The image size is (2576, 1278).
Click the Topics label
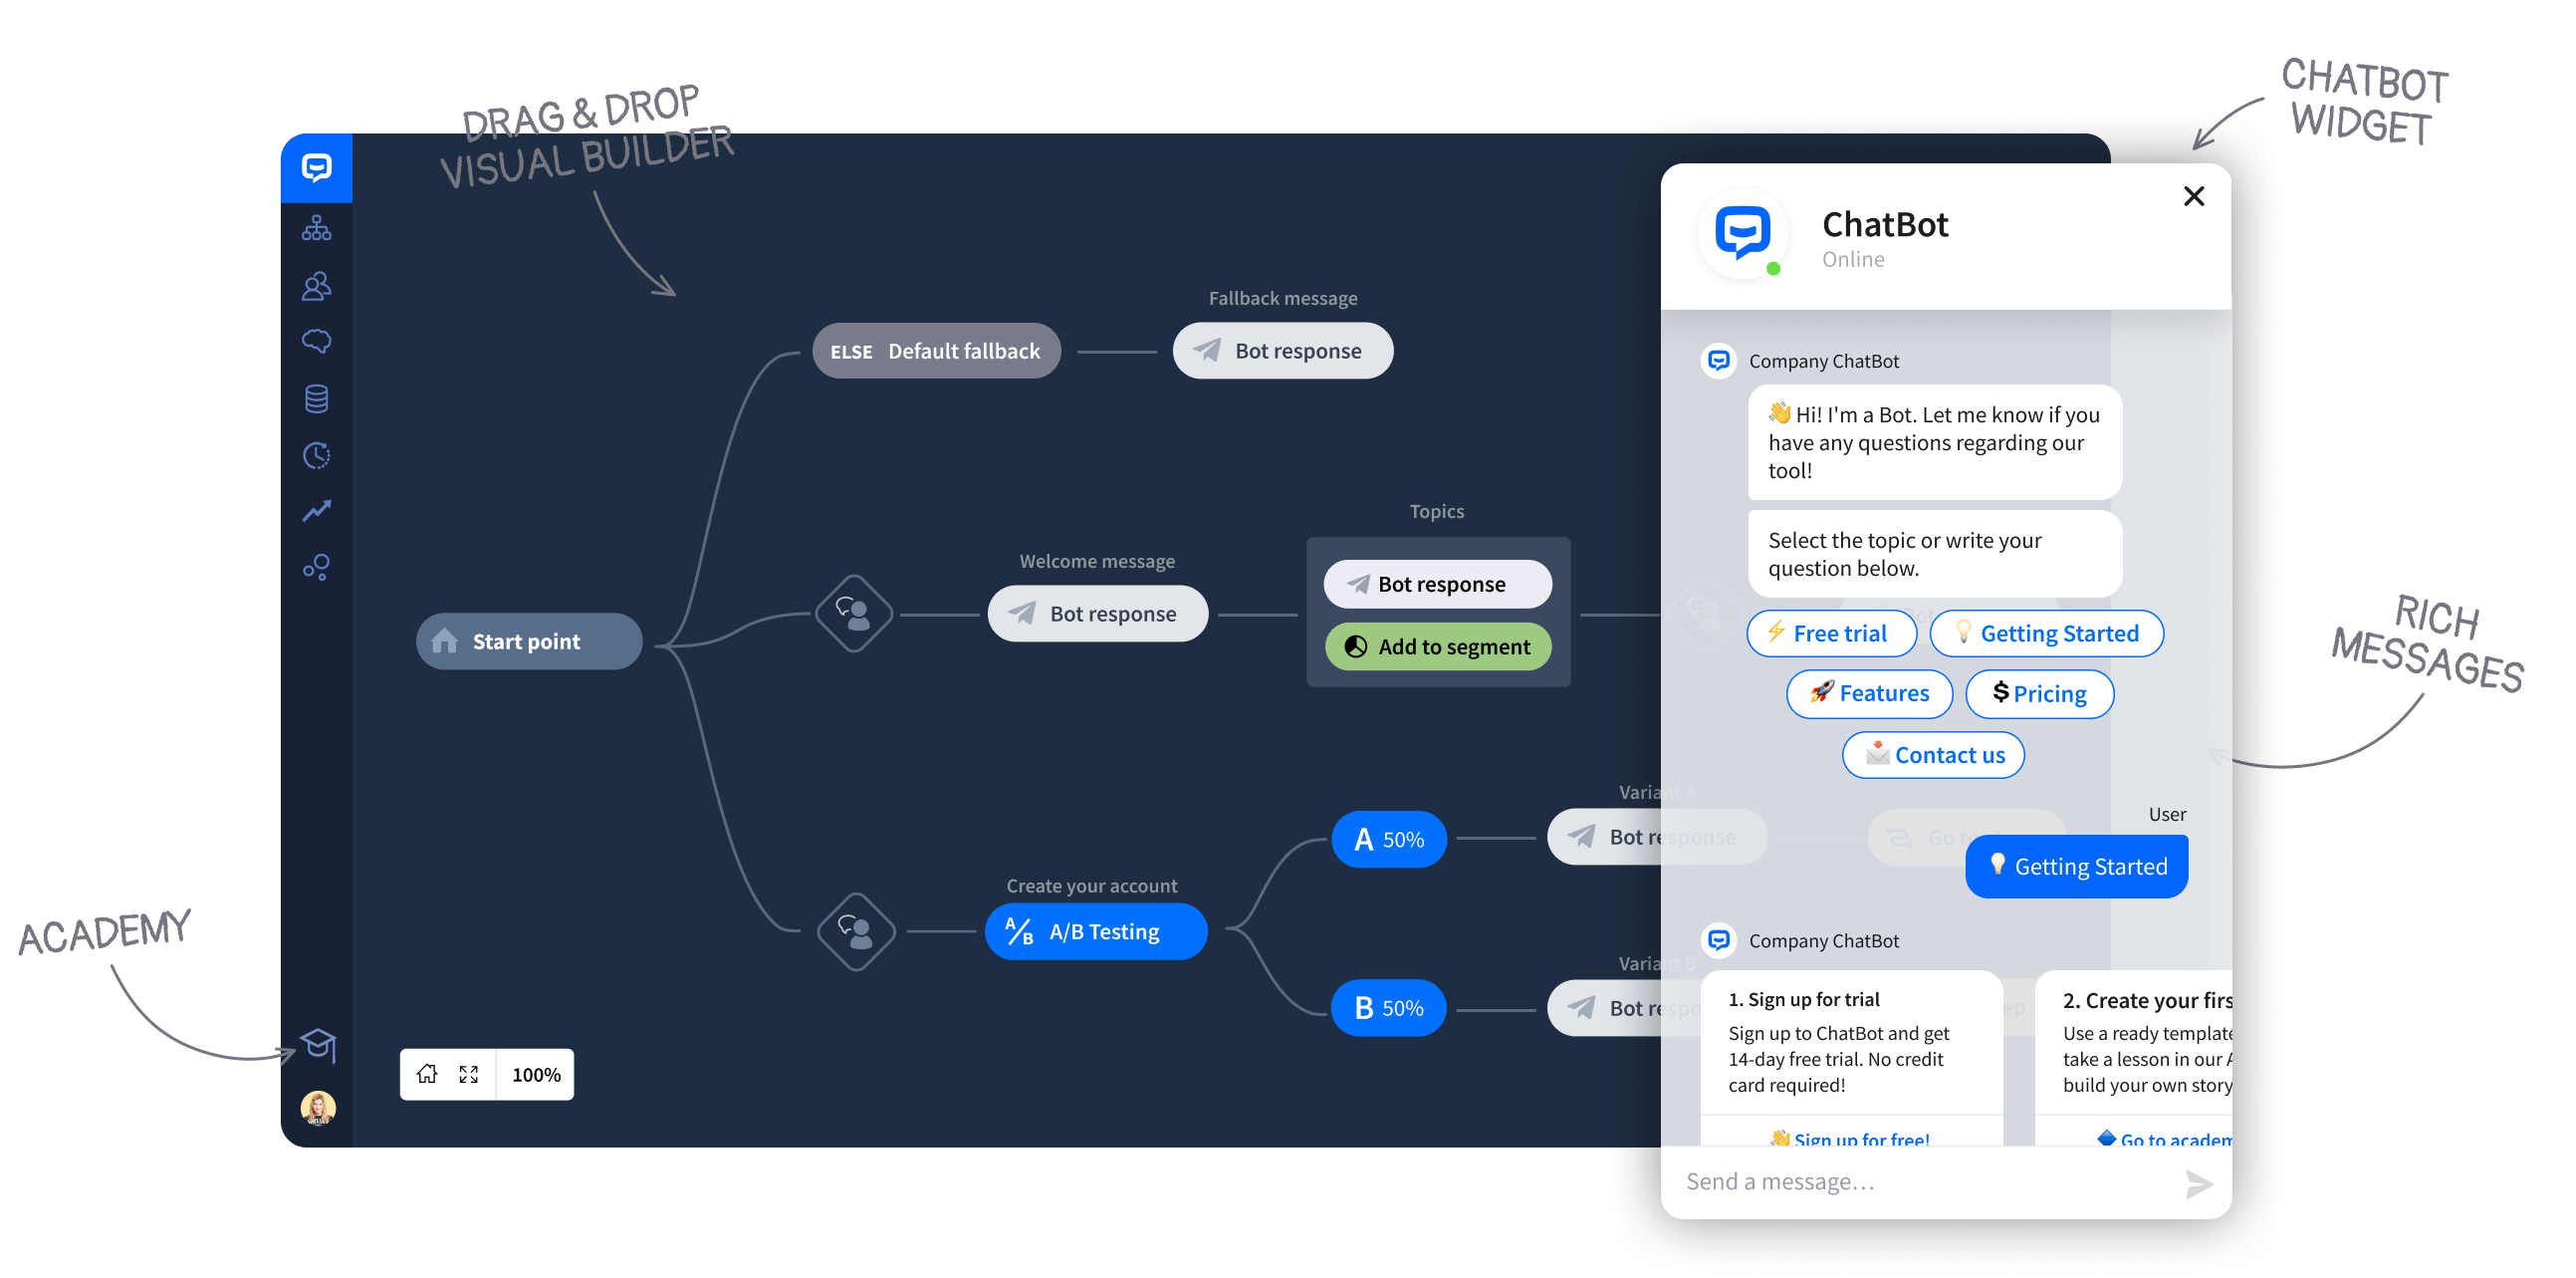click(x=1436, y=511)
